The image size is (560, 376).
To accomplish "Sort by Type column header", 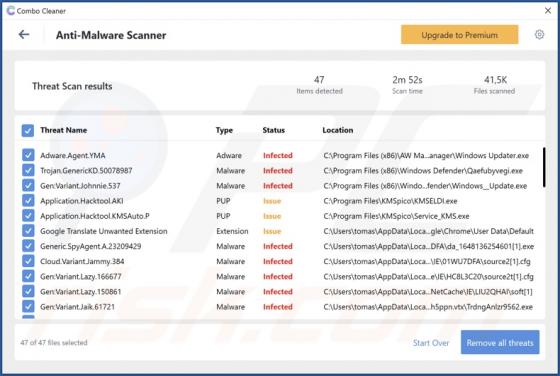I will (224, 130).
